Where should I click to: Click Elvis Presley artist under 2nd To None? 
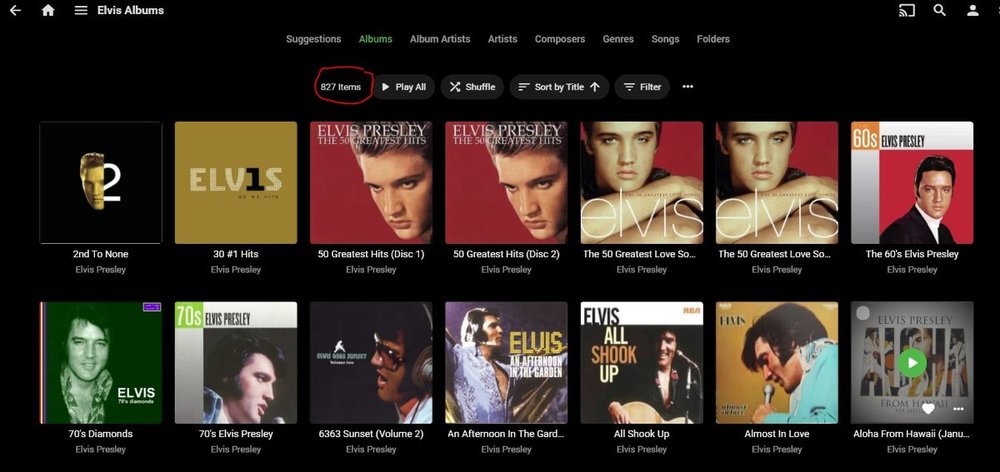pyautogui.click(x=101, y=270)
